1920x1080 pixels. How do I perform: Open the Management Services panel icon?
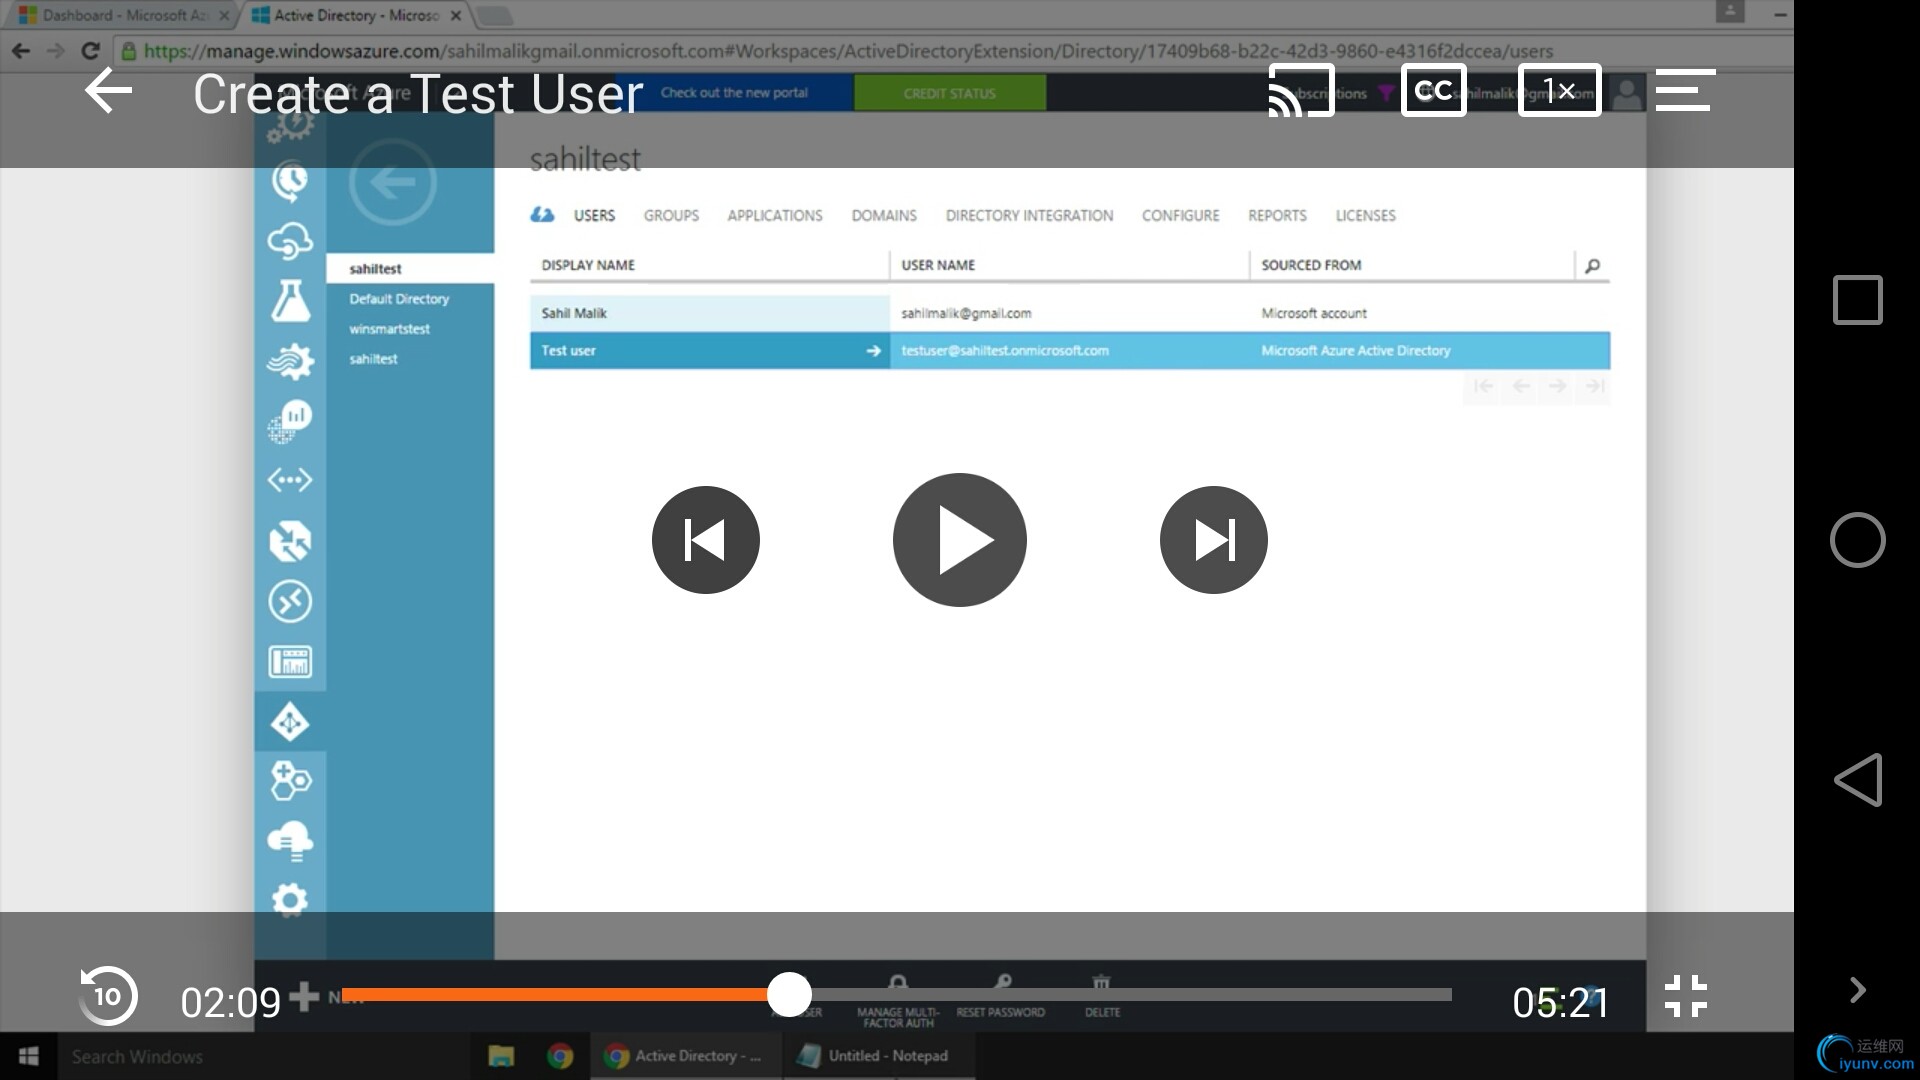290,661
